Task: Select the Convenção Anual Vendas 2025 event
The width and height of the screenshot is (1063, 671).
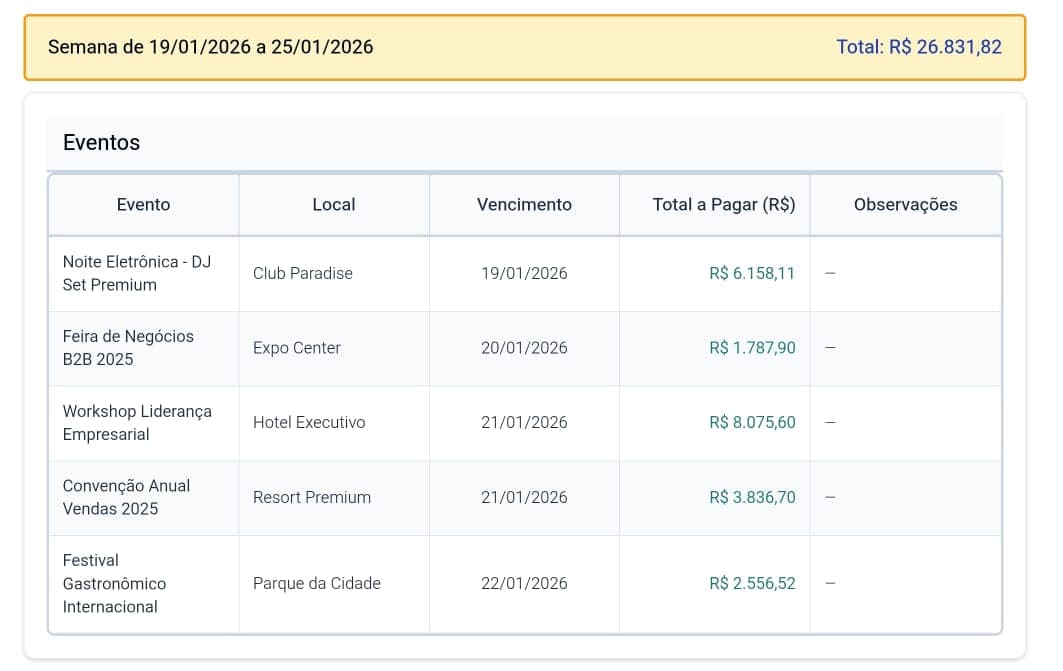Action: click(x=127, y=497)
